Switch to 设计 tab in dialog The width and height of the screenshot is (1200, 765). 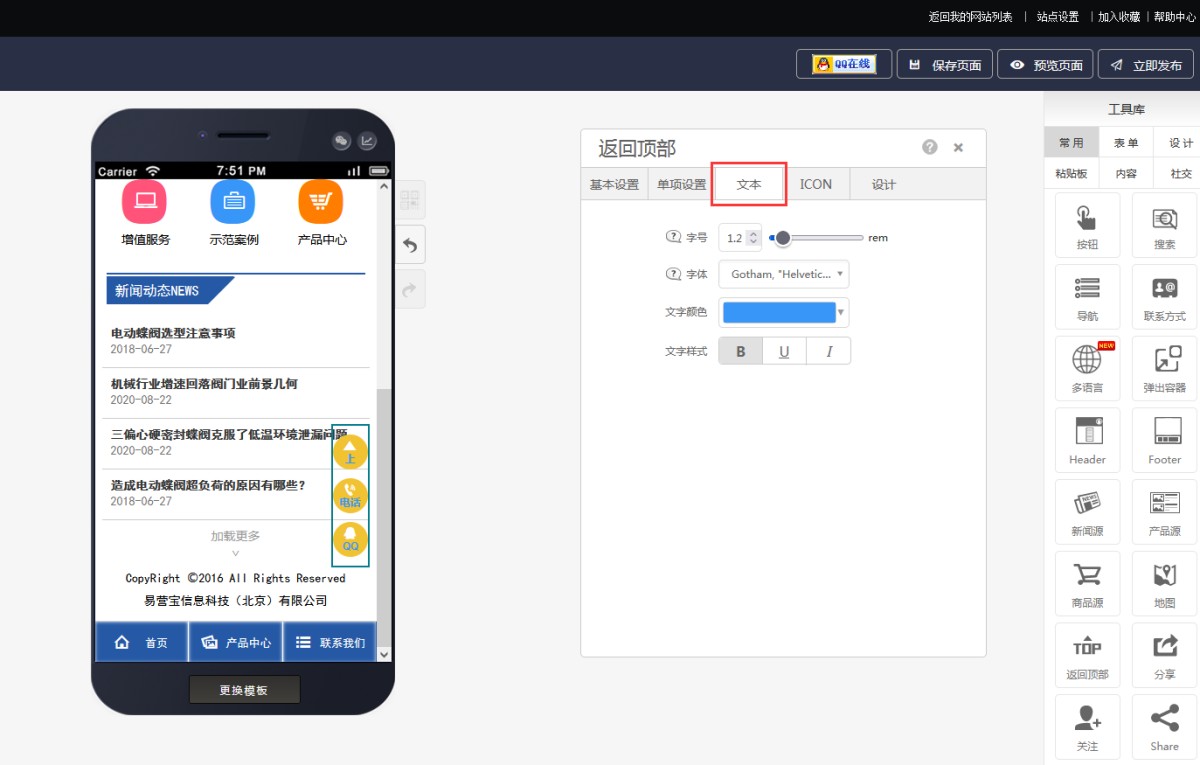(x=884, y=184)
